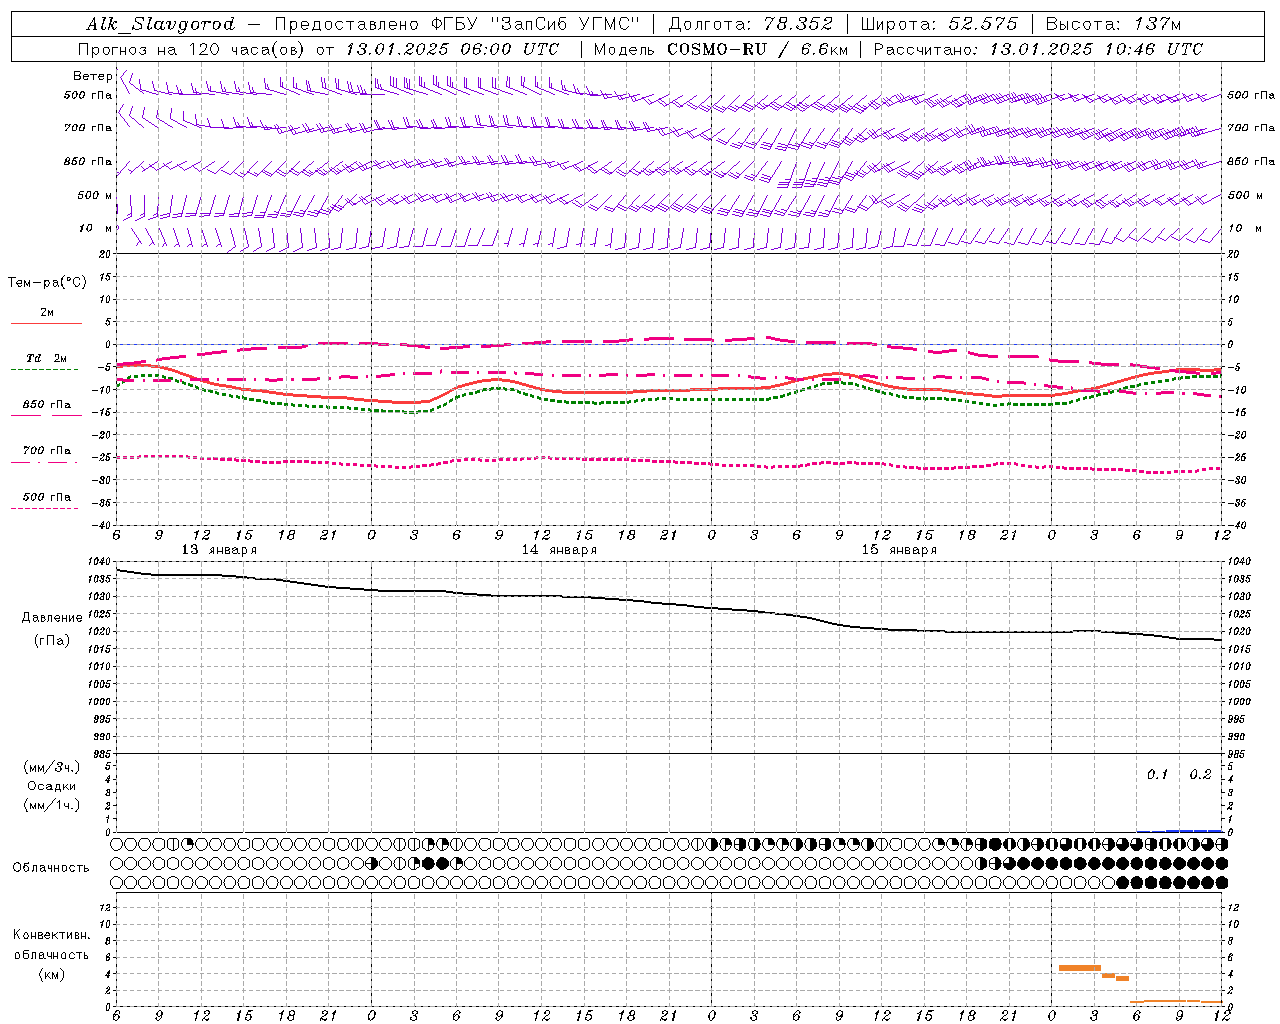Click the Тем-ра(°C) temperature label
This screenshot has height=1024, width=1280.
coord(47,283)
